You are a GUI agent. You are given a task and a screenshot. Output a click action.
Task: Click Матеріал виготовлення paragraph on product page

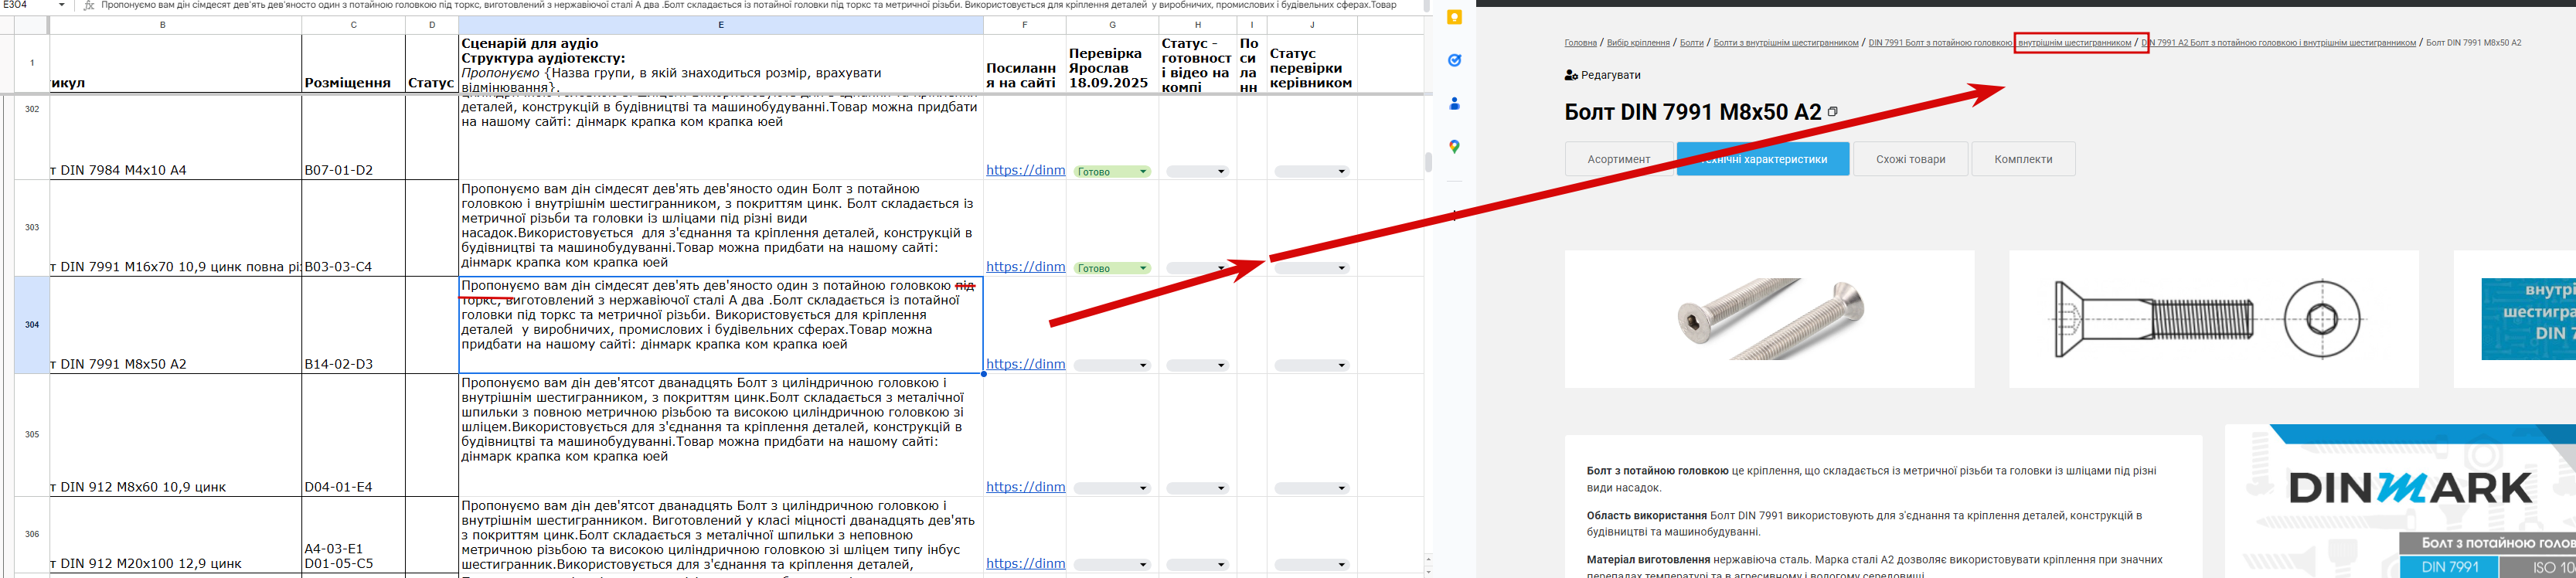coord(1875,566)
